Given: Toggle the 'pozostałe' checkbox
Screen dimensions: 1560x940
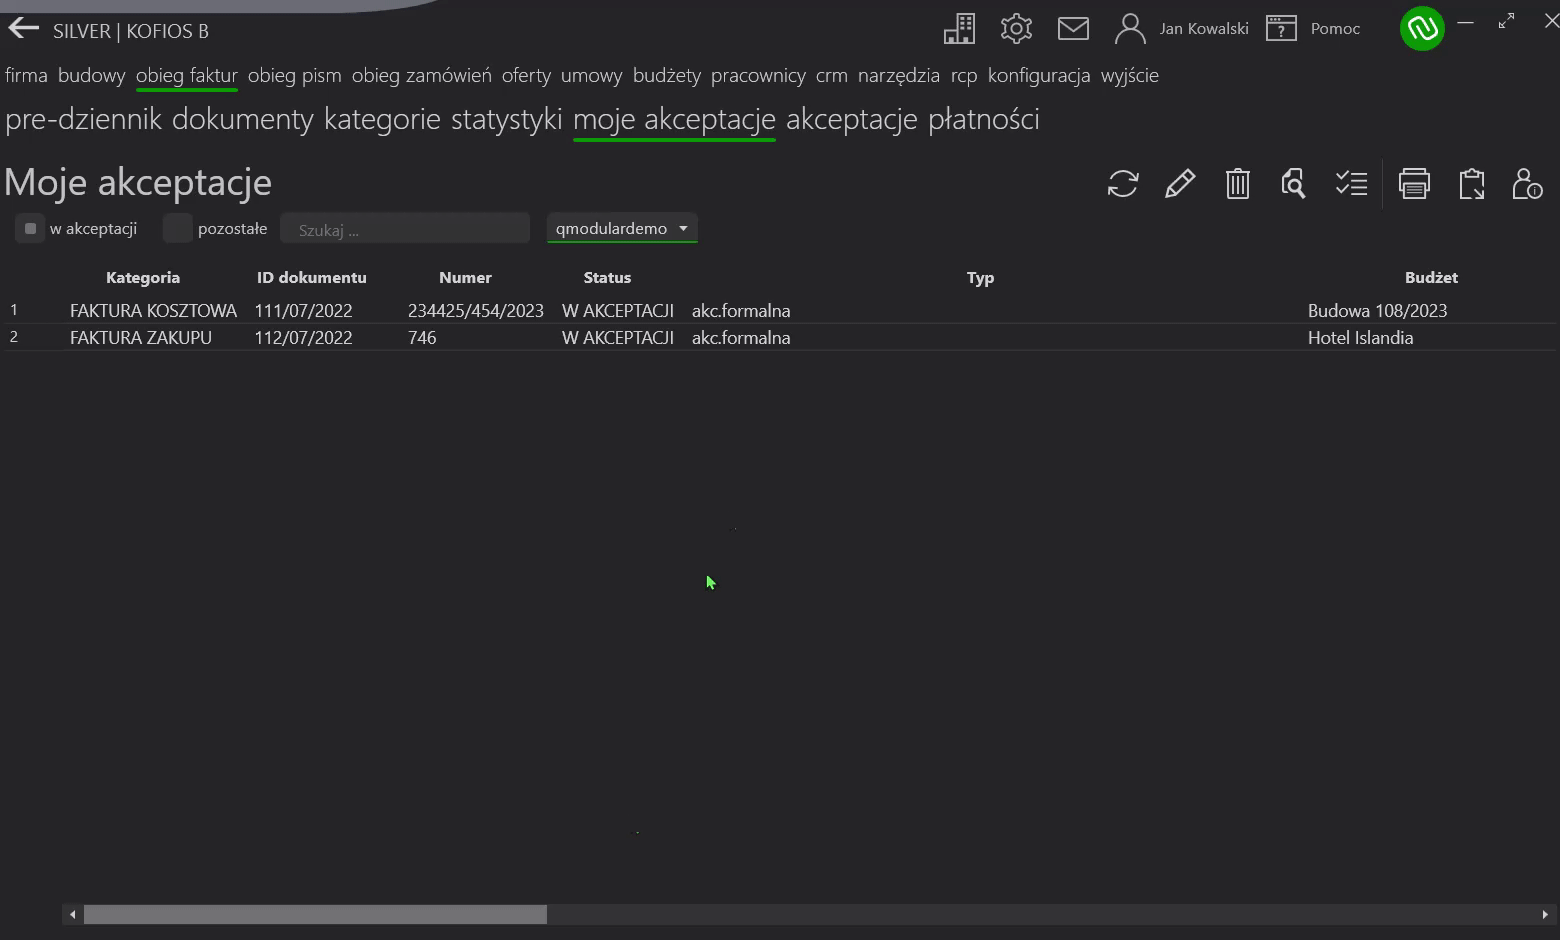Looking at the screenshot, I should coord(177,228).
